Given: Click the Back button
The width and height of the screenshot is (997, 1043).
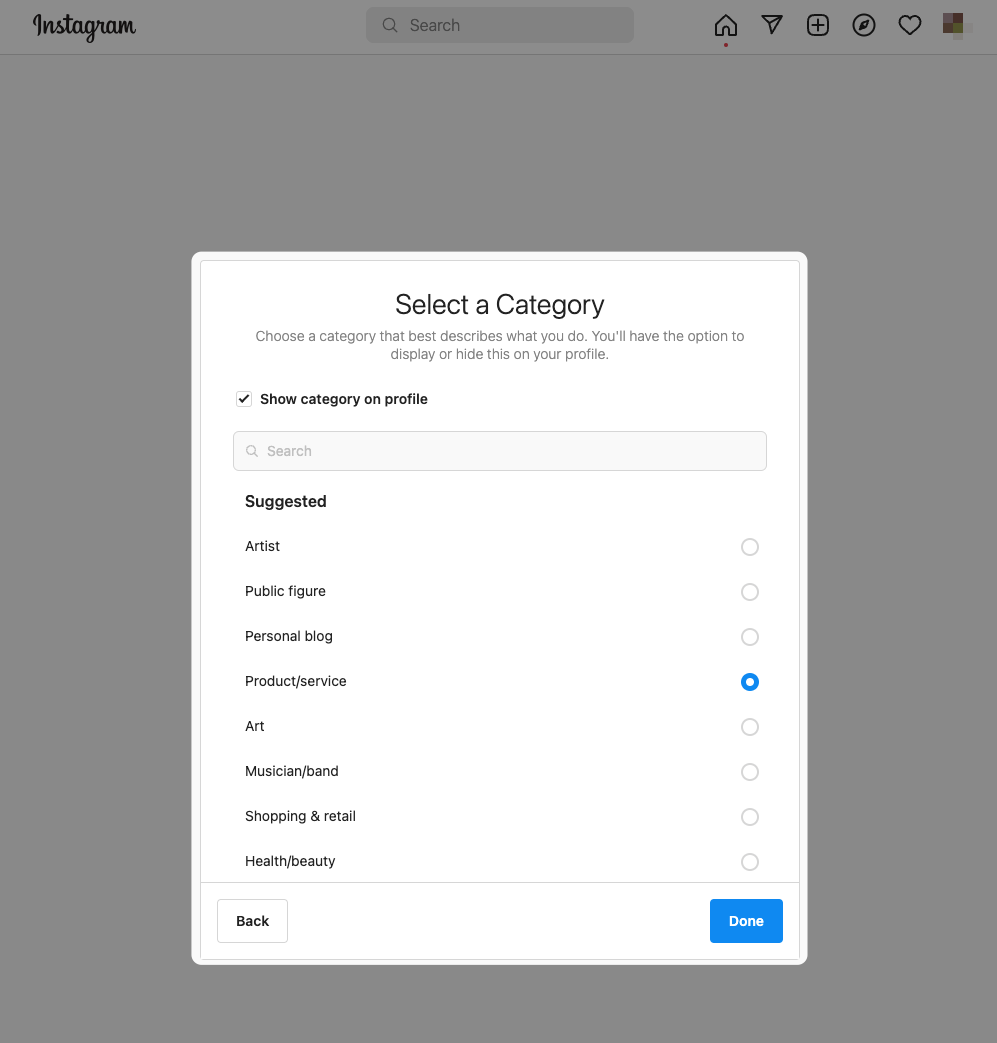Looking at the screenshot, I should pyautogui.click(x=252, y=921).
